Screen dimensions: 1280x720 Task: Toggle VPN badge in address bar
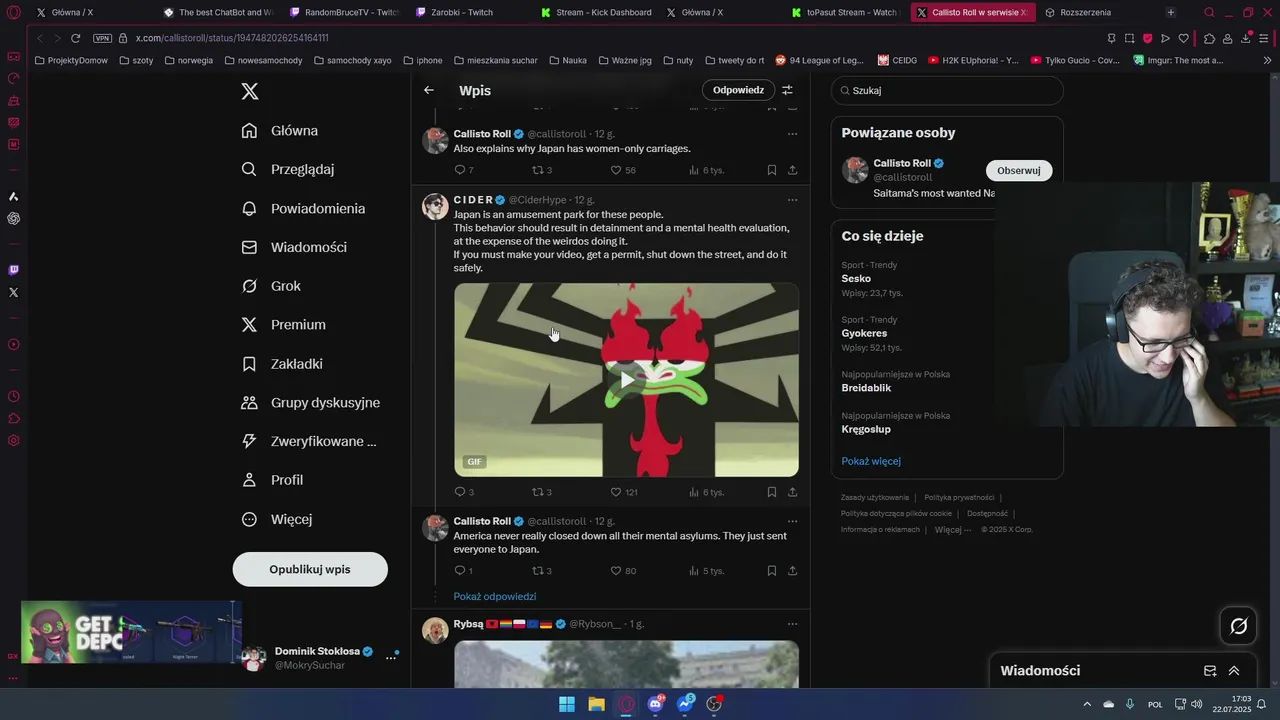(102, 38)
